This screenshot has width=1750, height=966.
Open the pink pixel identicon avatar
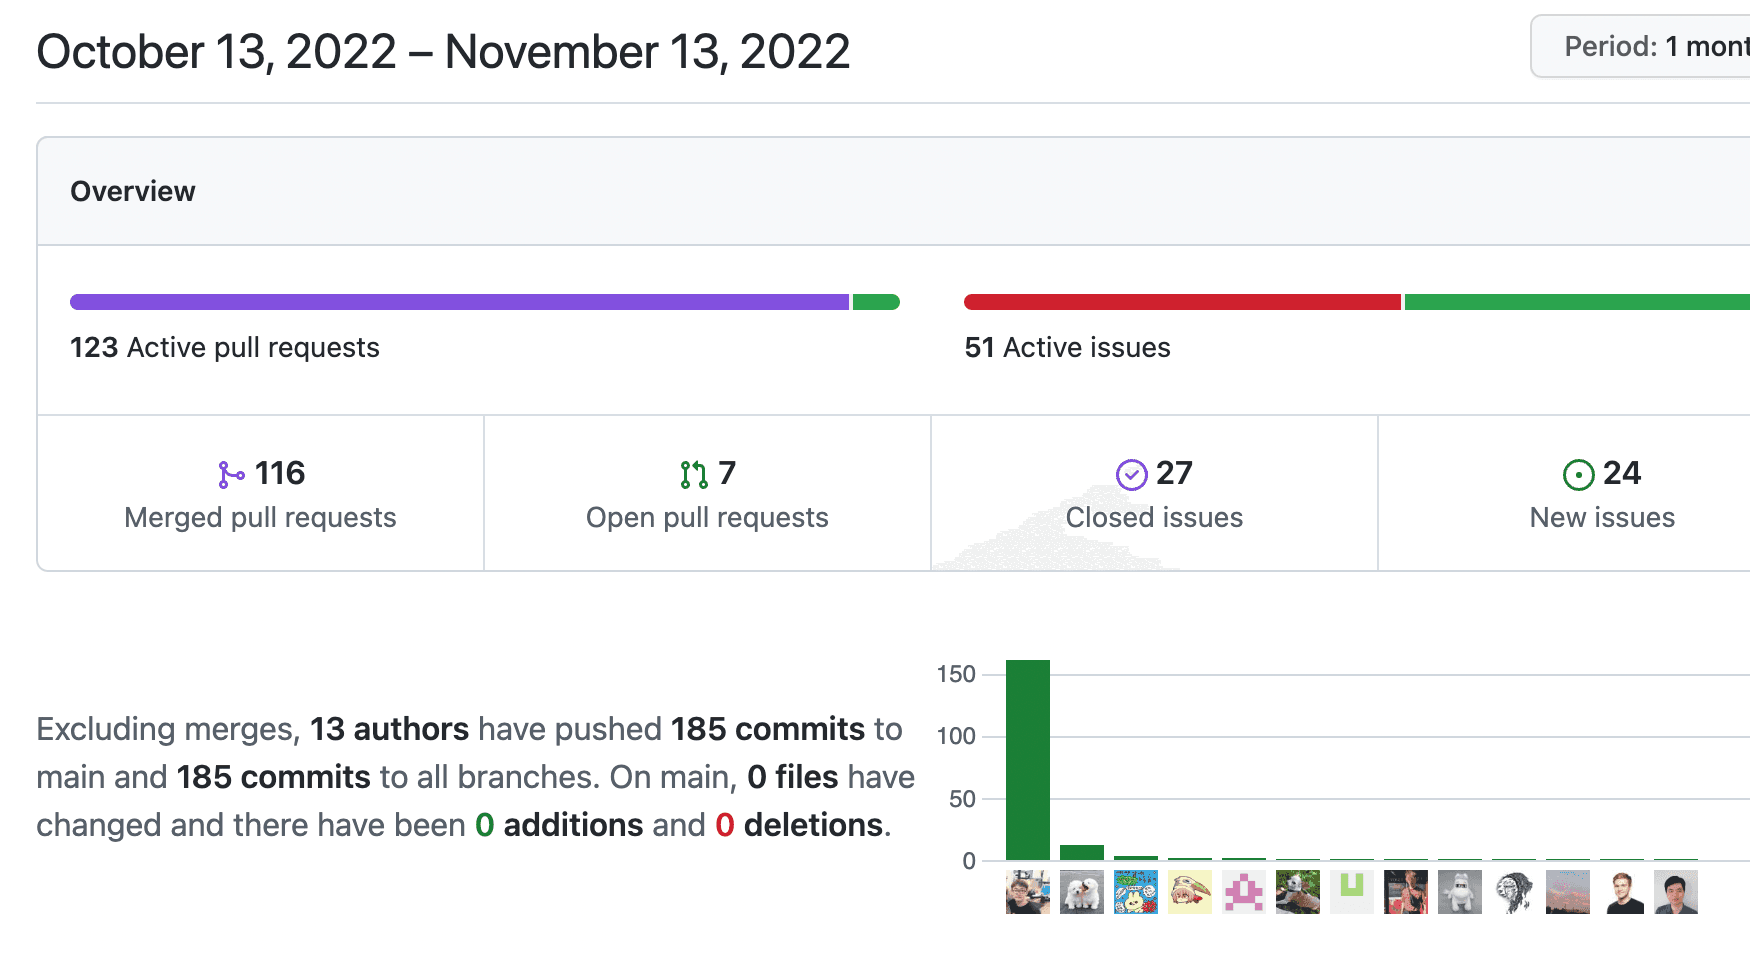pos(1244,892)
